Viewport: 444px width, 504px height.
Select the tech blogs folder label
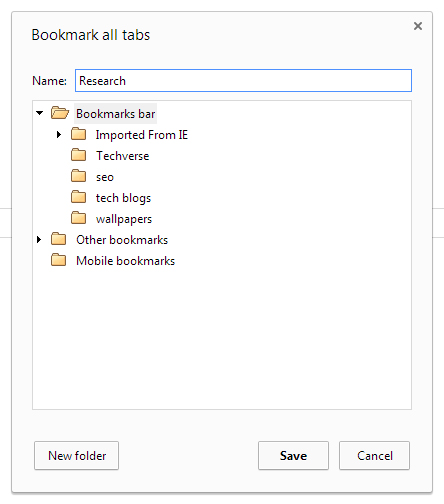(x=123, y=198)
